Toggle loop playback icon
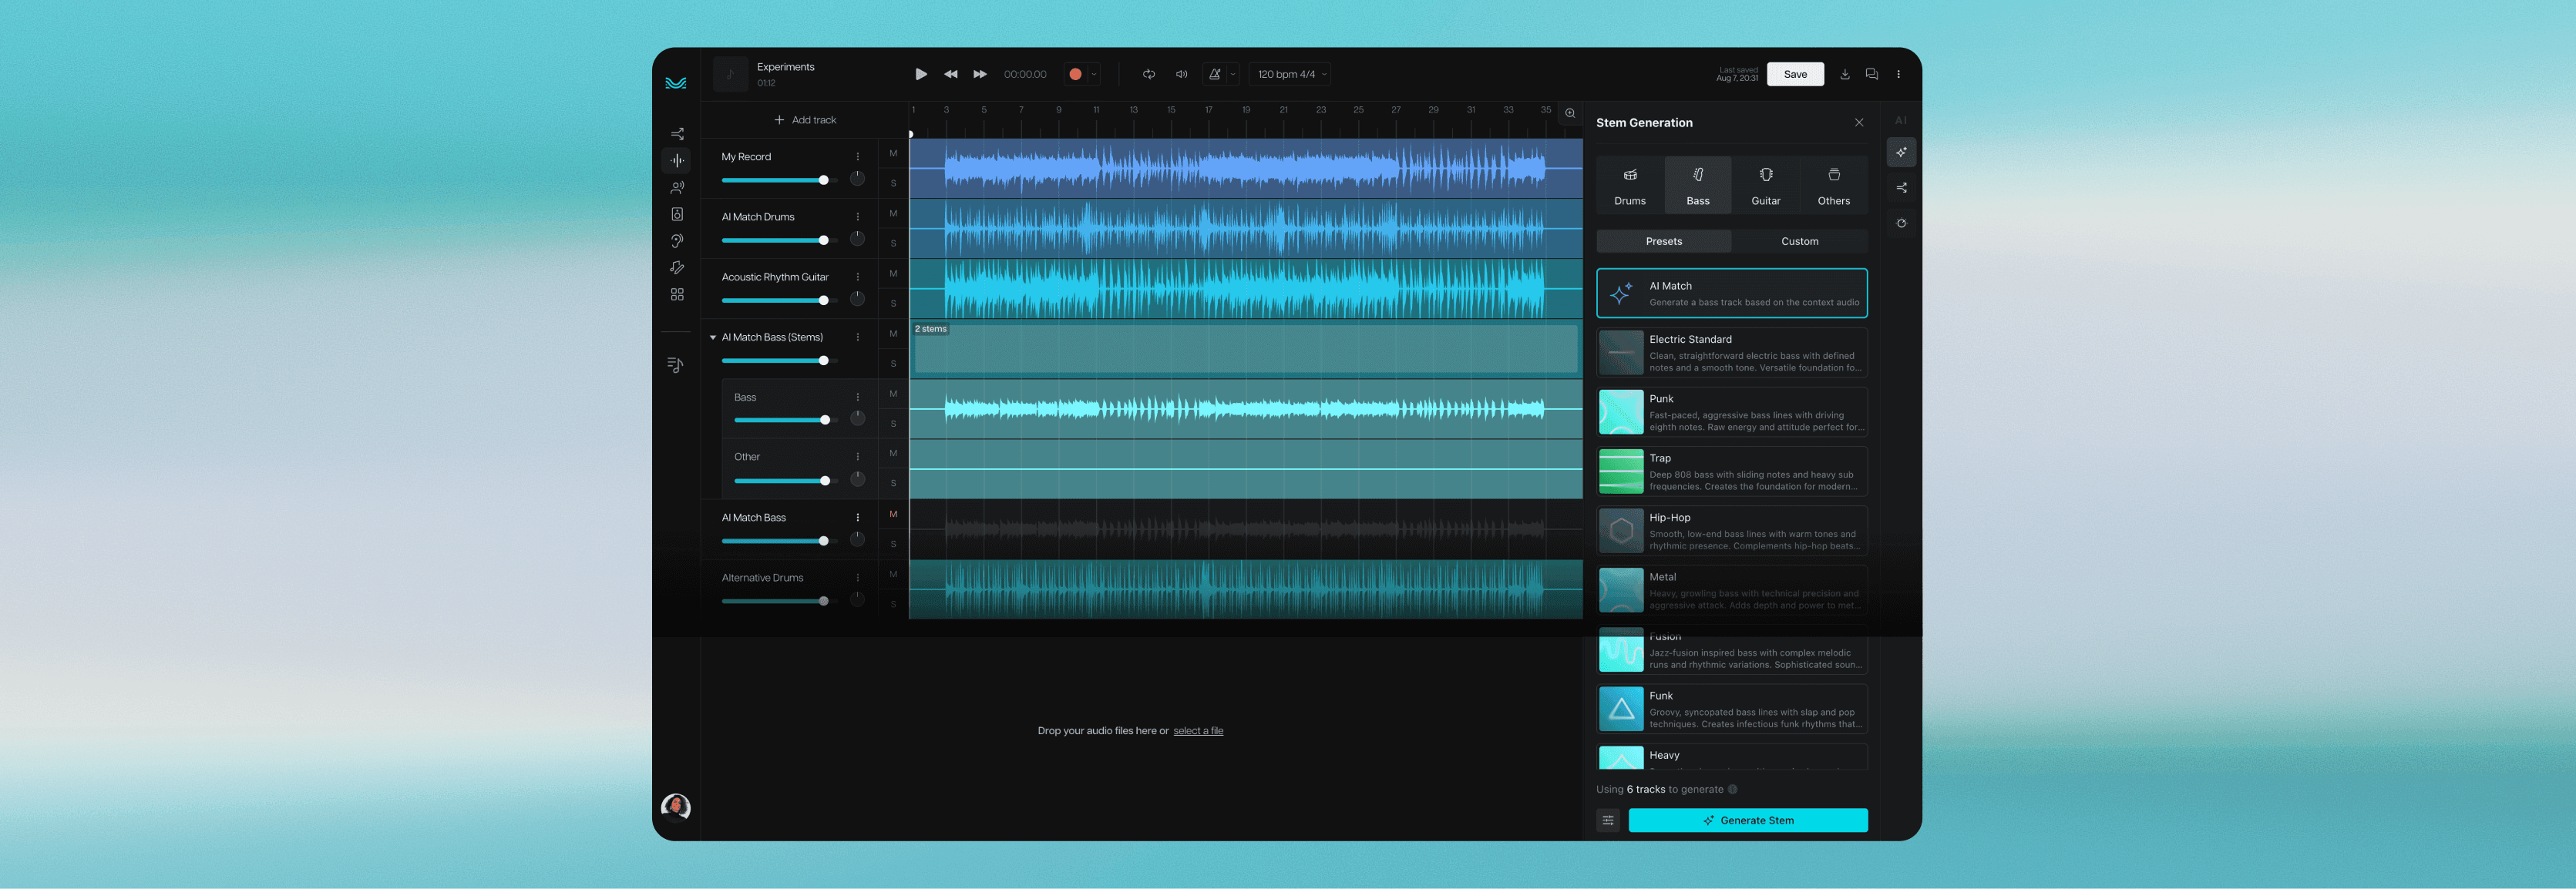The width and height of the screenshot is (2576, 889). [x=1149, y=74]
